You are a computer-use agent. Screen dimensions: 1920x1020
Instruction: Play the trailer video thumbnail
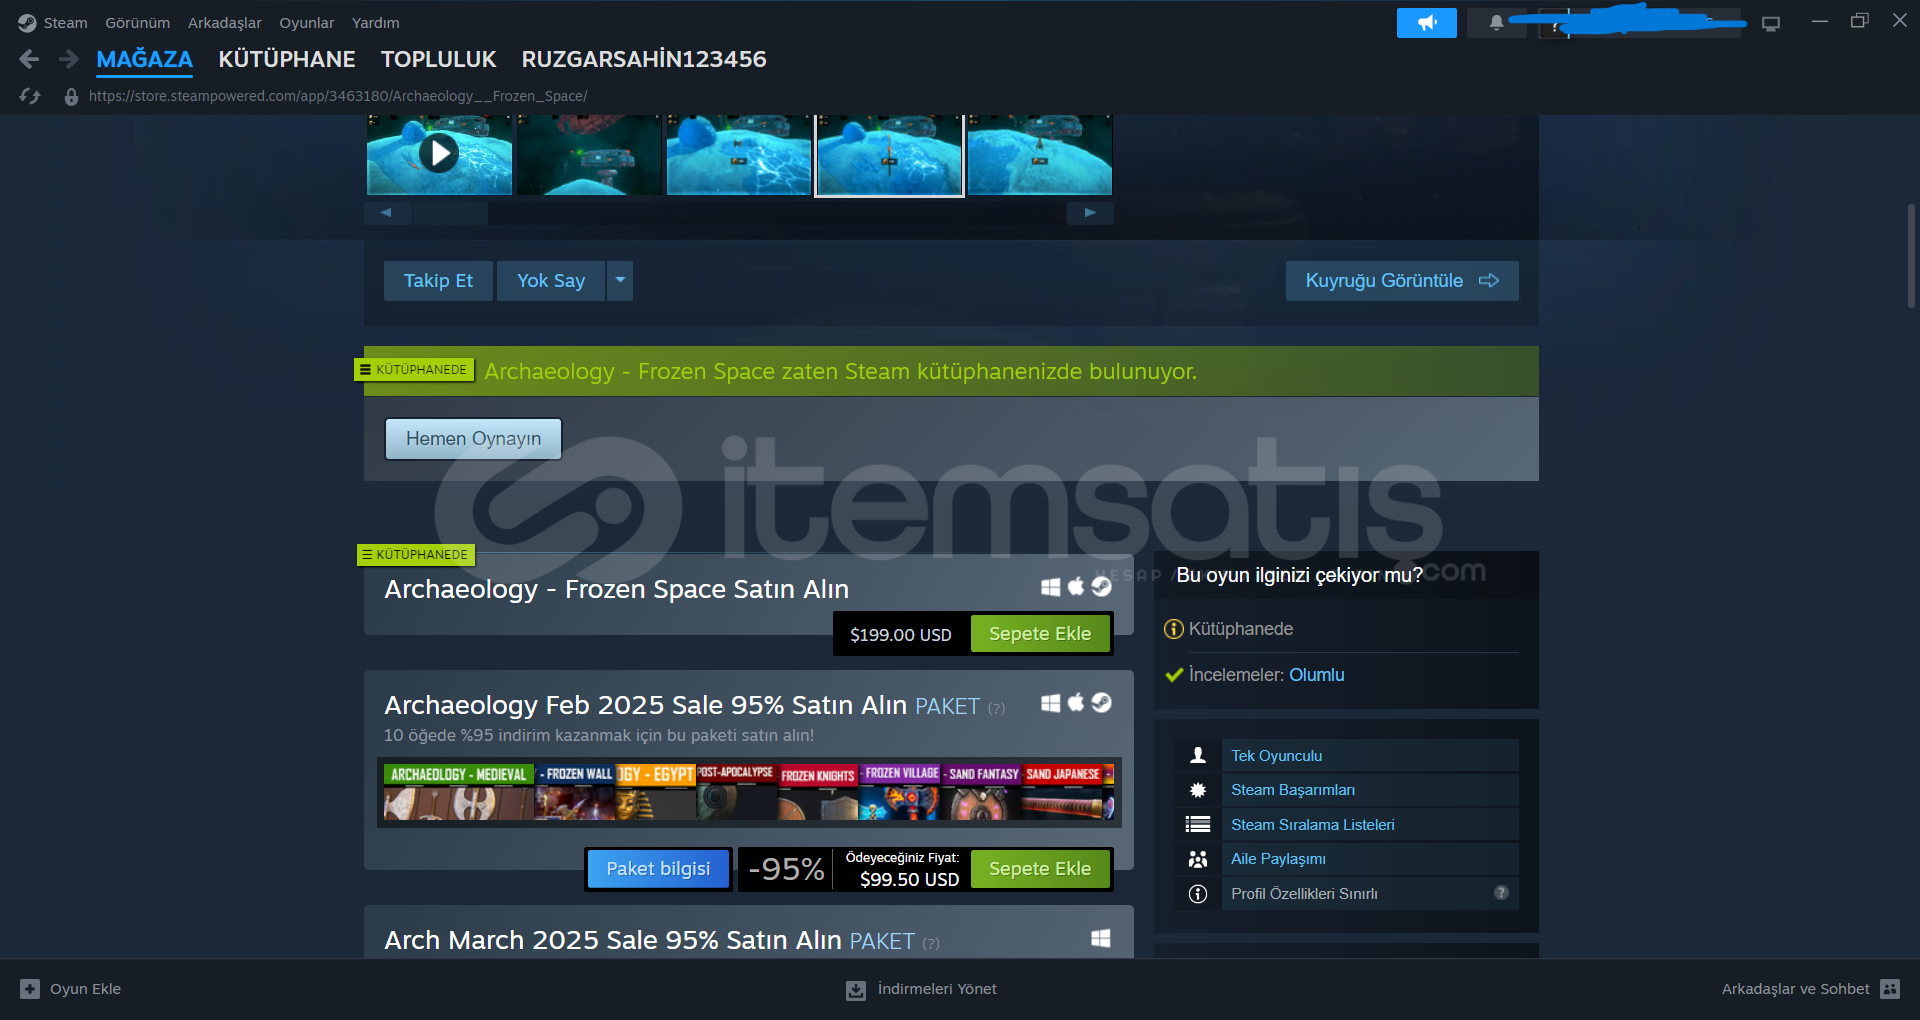click(439, 154)
